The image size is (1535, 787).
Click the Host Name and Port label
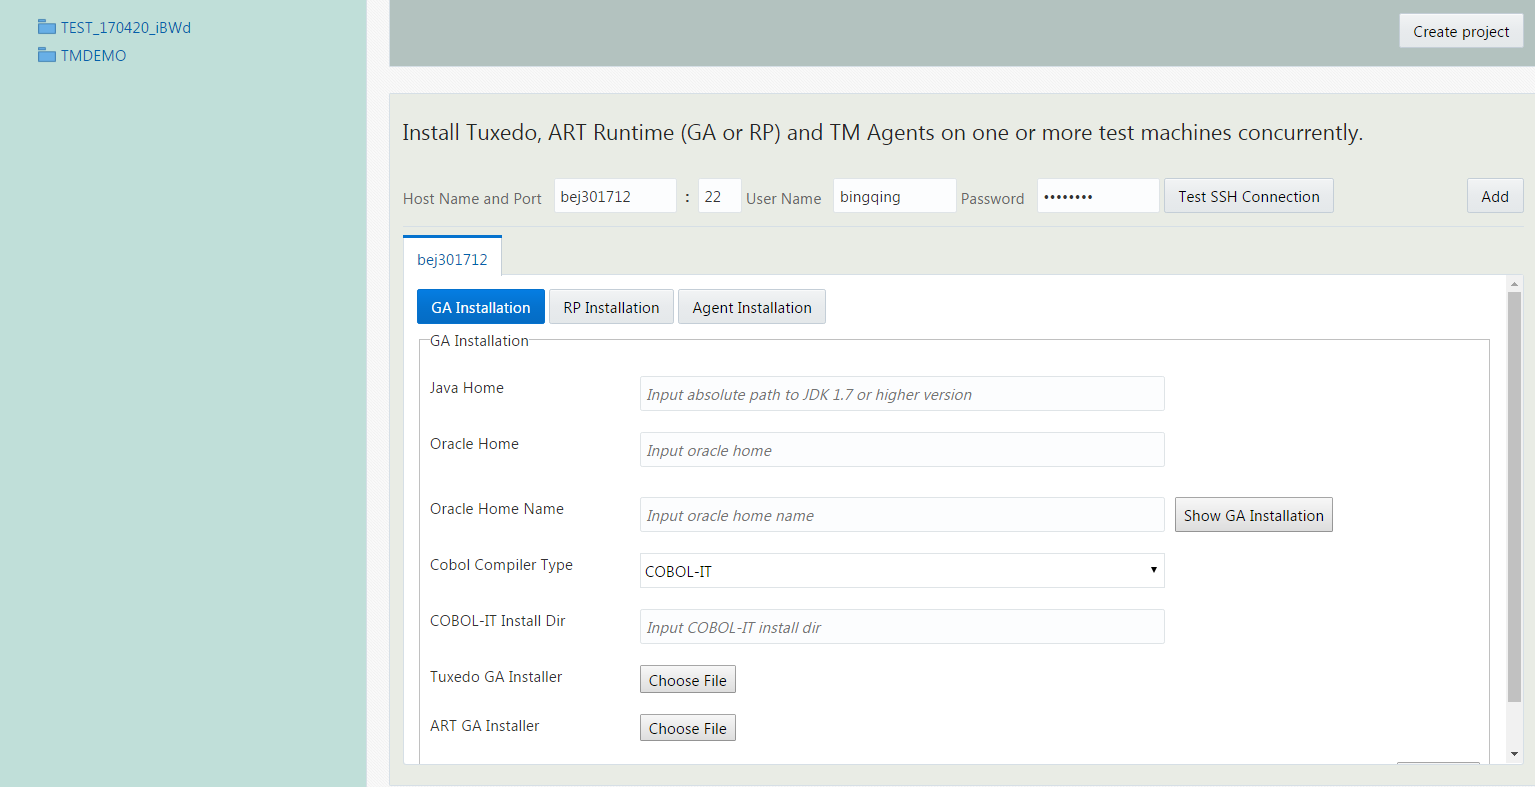pos(472,199)
